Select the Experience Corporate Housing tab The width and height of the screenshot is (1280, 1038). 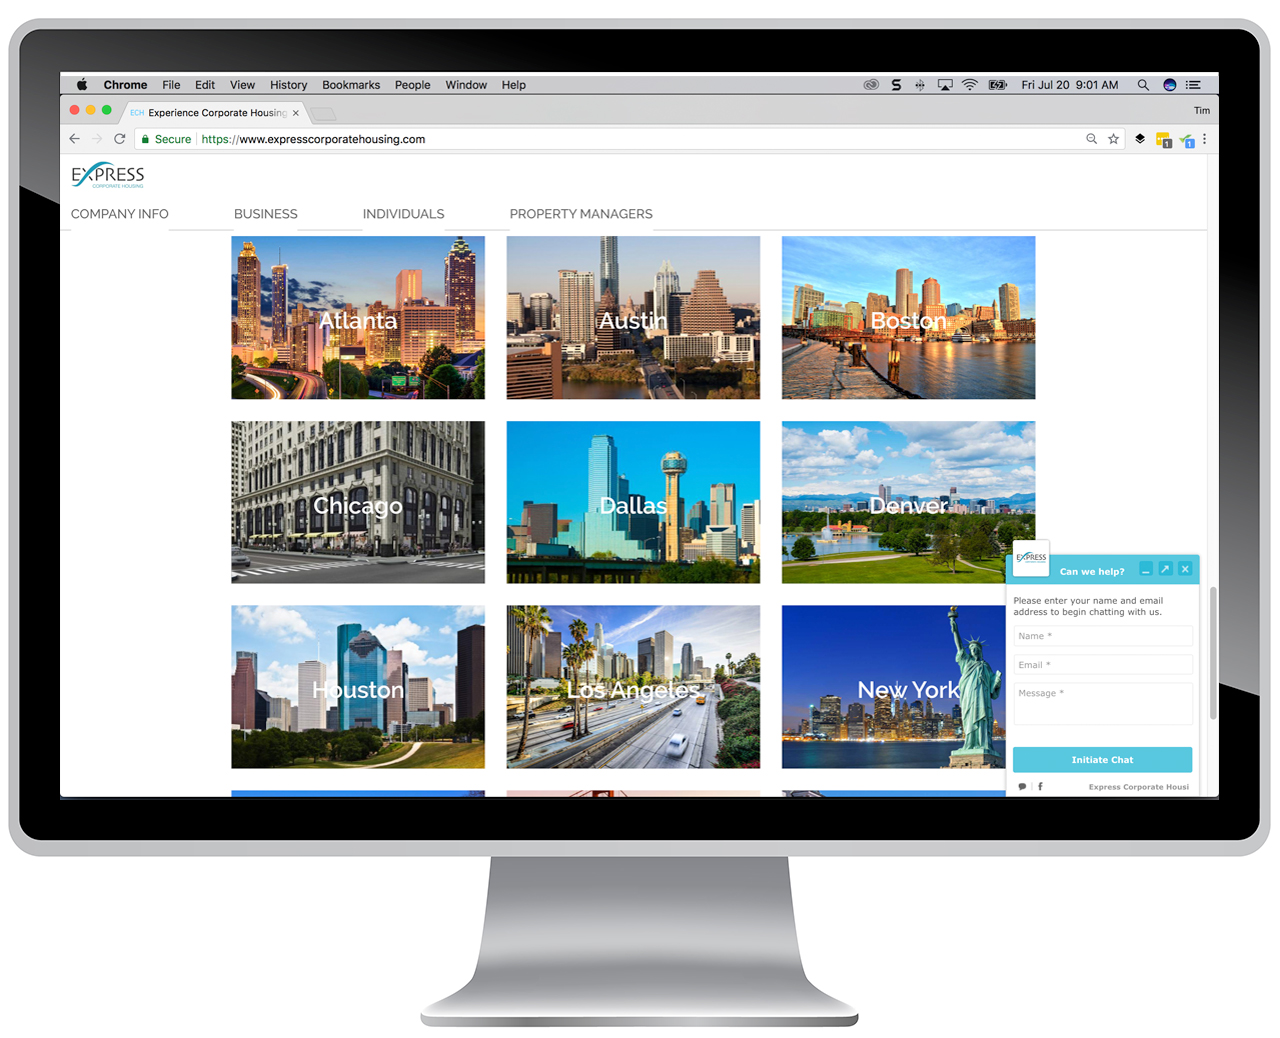coord(210,113)
